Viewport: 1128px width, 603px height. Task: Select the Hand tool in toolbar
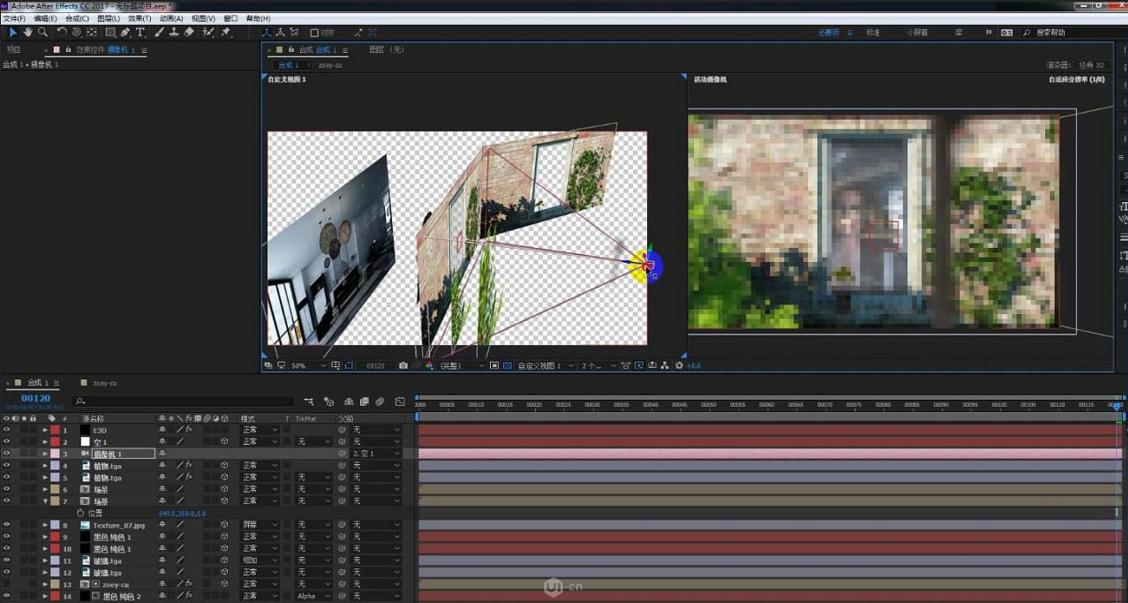click(28, 32)
